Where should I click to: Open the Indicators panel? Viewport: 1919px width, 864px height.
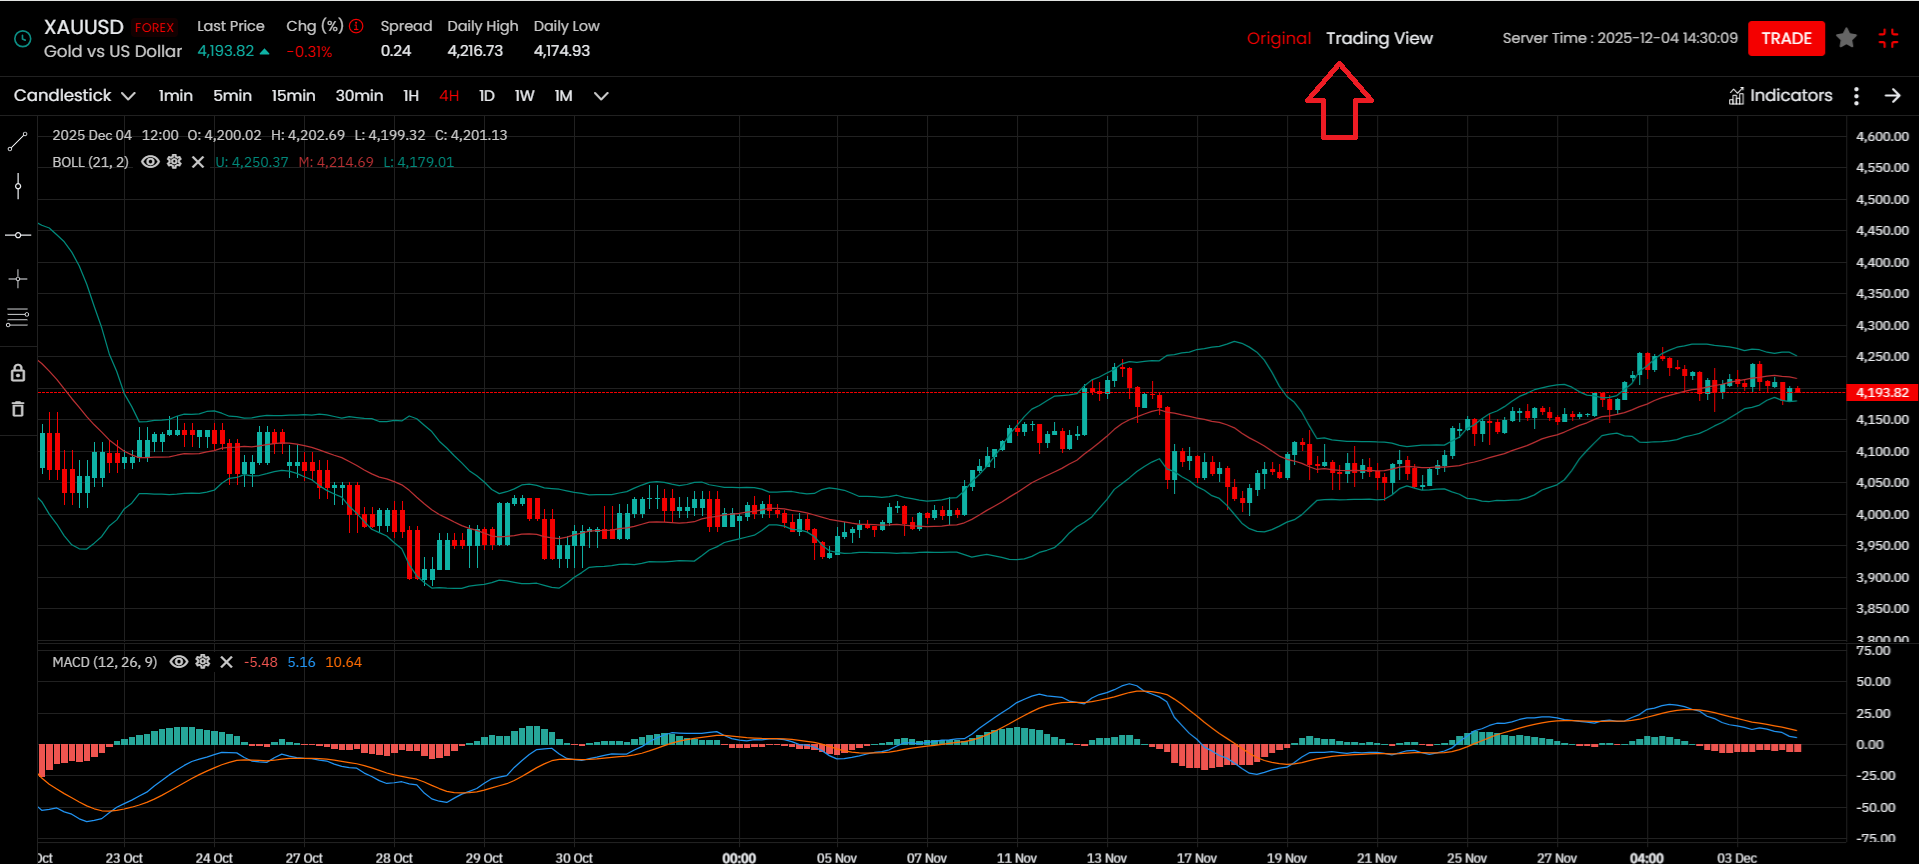pyautogui.click(x=1780, y=96)
